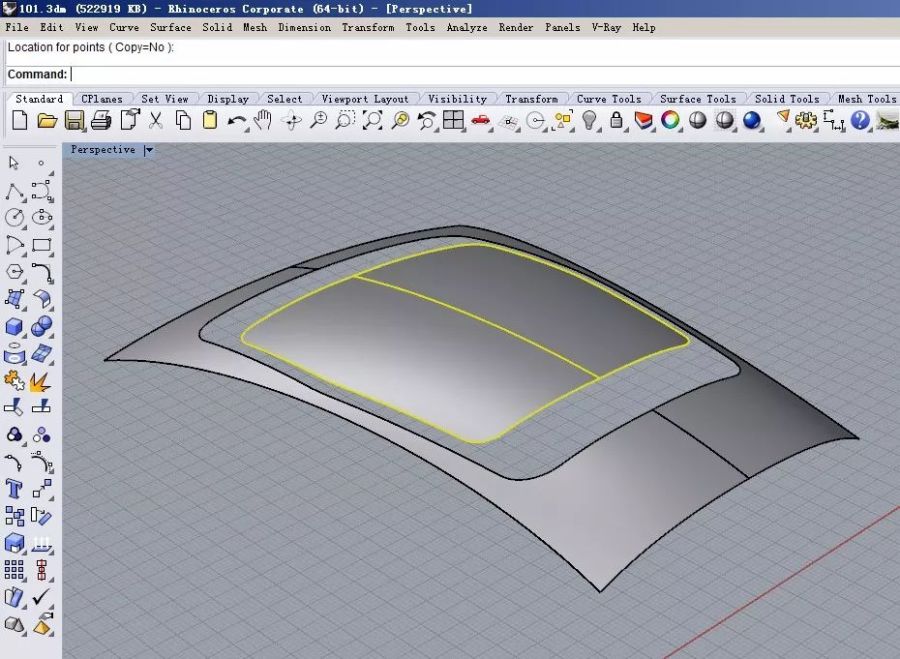
Task: Click the Perspective viewport title label
Action: (x=102, y=150)
